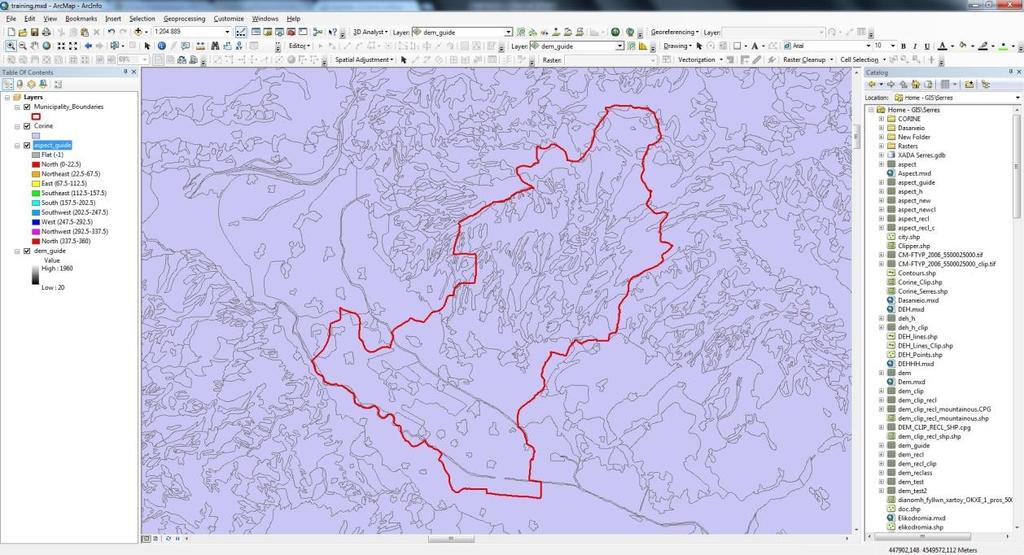
Task: Open the Catalog Location dropdown
Action: 1017,98
